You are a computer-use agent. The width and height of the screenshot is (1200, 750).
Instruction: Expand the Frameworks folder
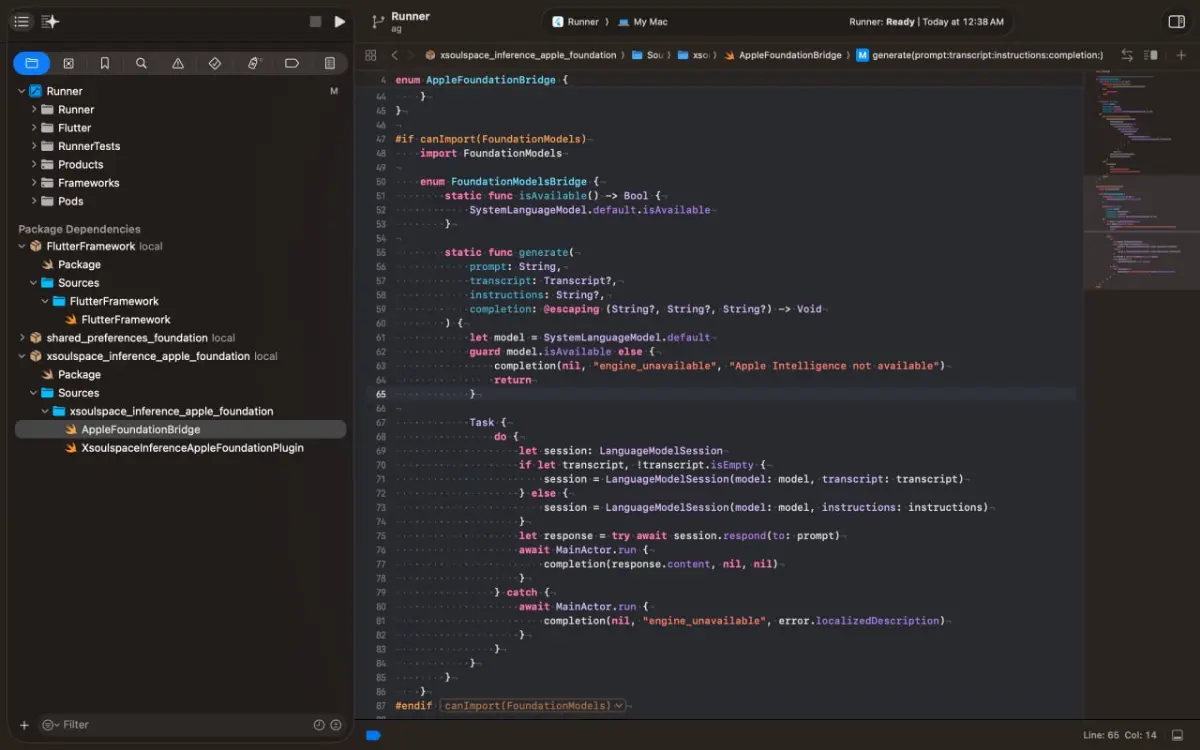pos(34,183)
